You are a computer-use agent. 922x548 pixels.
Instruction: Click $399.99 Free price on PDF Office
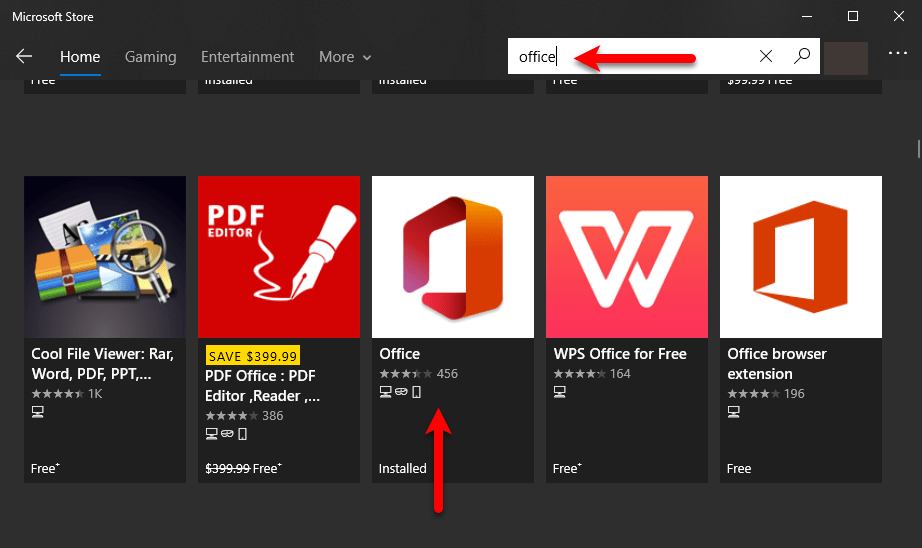coord(243,469)
